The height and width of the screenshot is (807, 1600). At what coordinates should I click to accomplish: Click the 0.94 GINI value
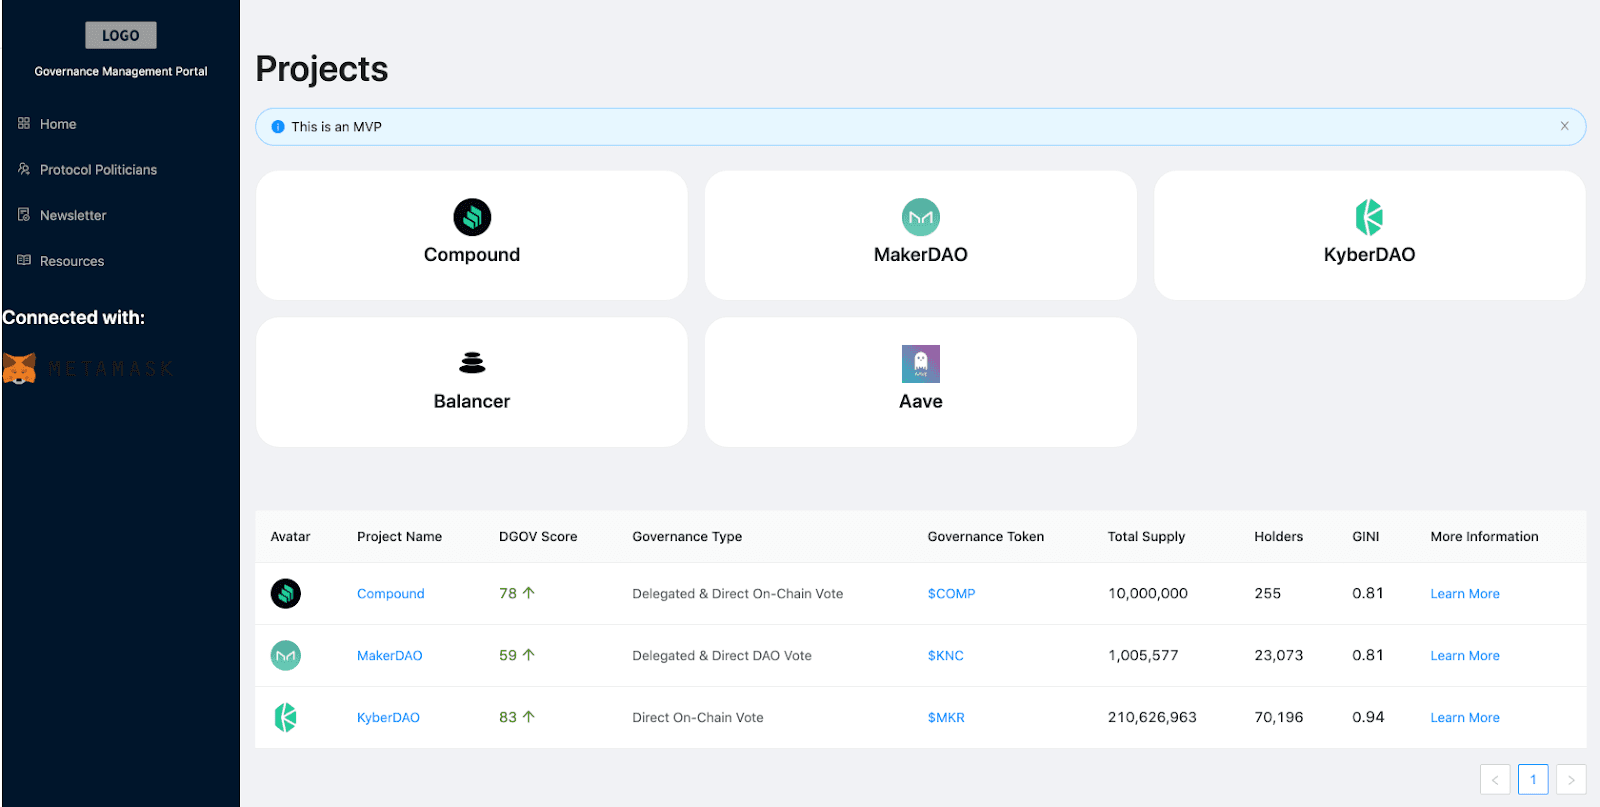tap(1368, 717)
